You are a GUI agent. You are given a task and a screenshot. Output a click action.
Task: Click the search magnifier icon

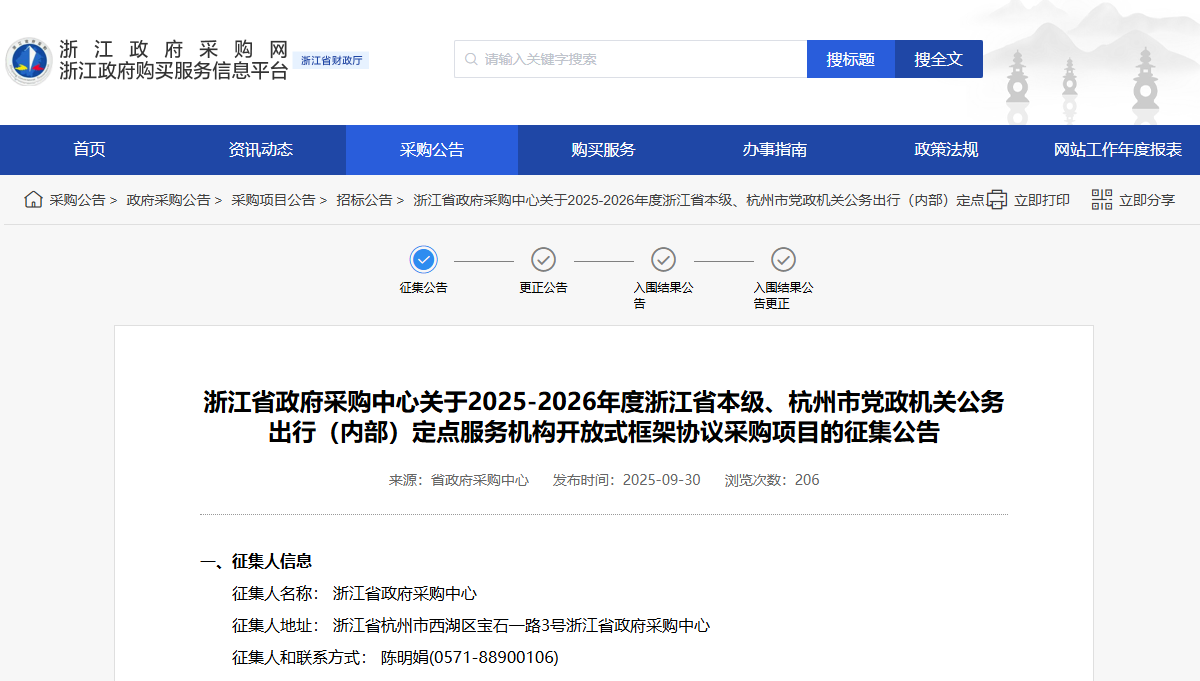click(471, 59)
